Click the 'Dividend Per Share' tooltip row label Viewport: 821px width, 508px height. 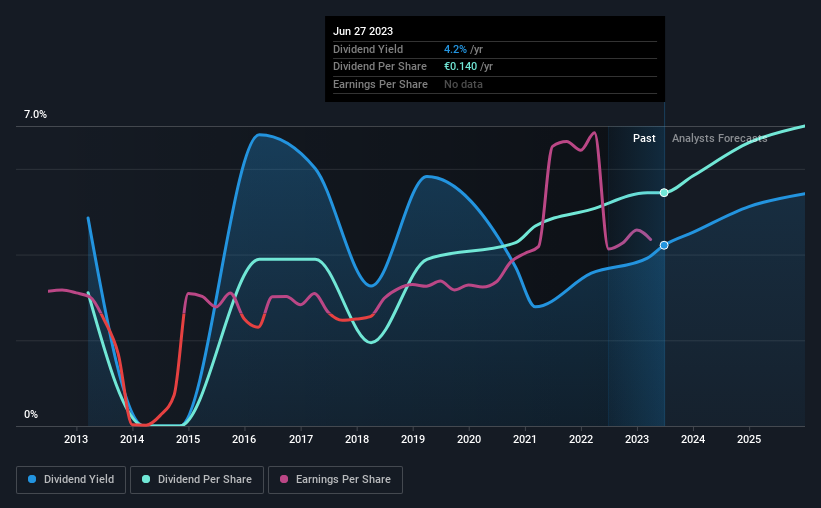[380, 67]
